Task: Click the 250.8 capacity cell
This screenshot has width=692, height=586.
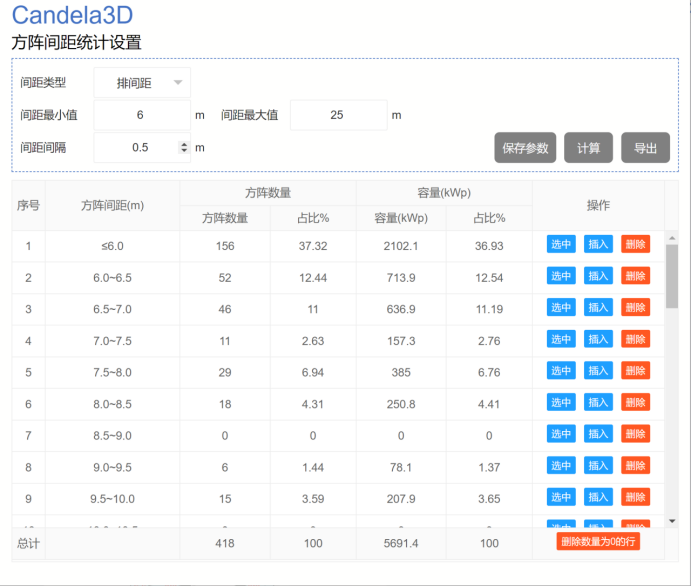Action: click(401, 404)
